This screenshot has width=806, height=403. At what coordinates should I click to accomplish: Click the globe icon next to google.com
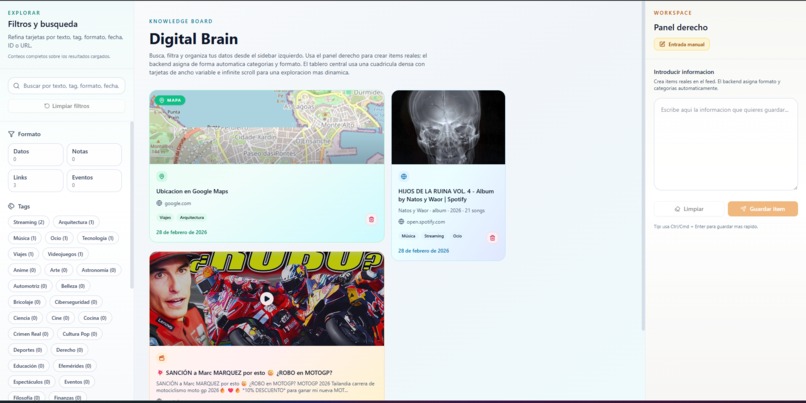pyautogui.click(x=159, y=204)
